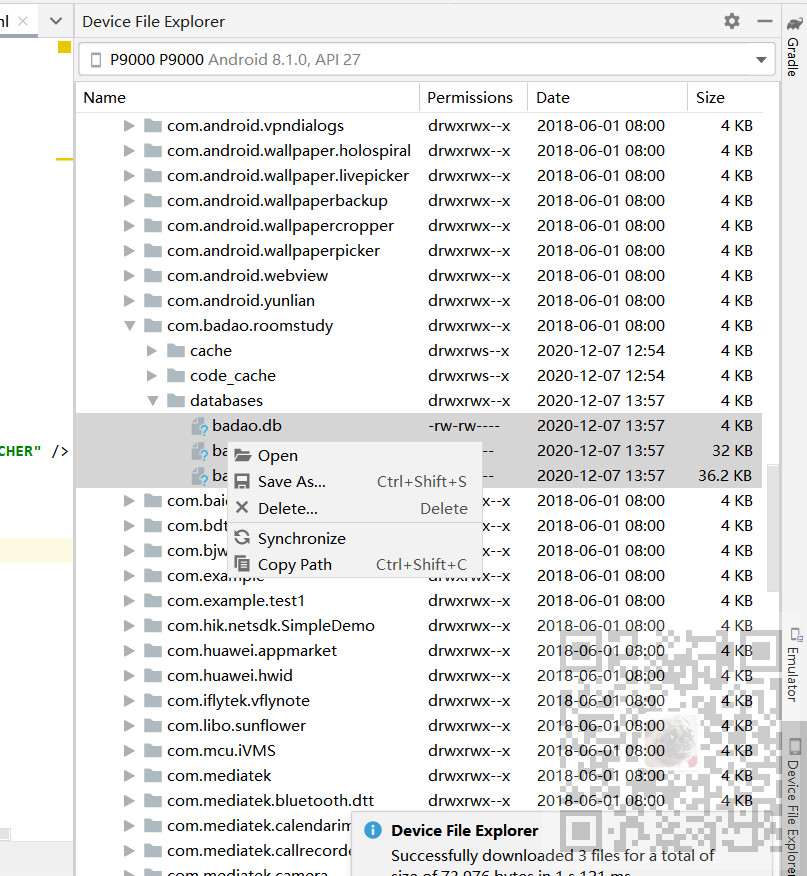Select the badao.db file
Viewport: 807px width, 876px height.
pyautogui.click(x=418, y=426)
